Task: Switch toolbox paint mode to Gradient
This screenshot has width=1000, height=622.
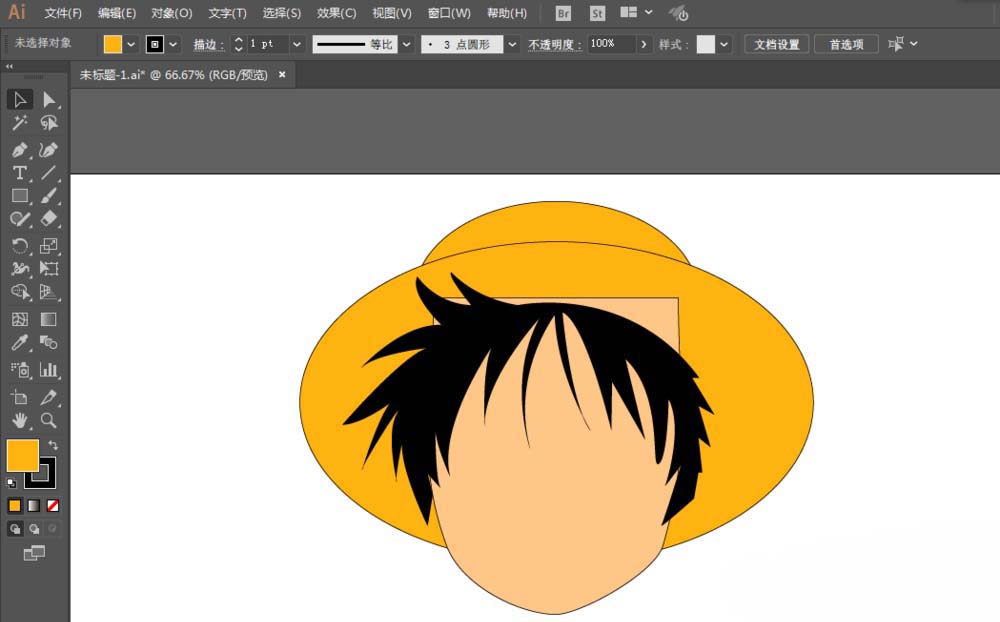Action: click(34, 506)
